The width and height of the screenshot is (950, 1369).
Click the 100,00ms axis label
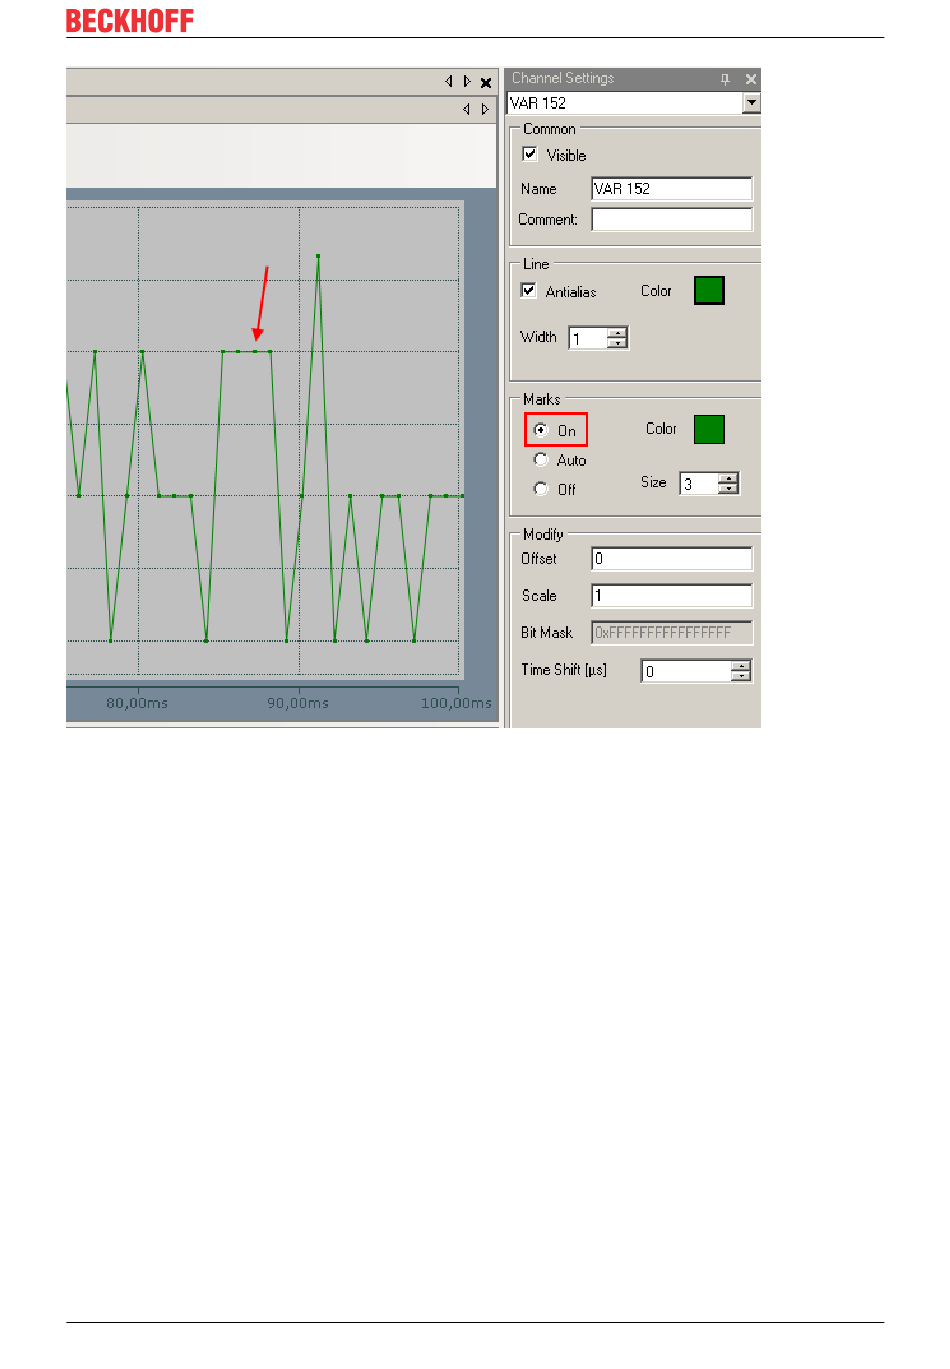(456, 703)
